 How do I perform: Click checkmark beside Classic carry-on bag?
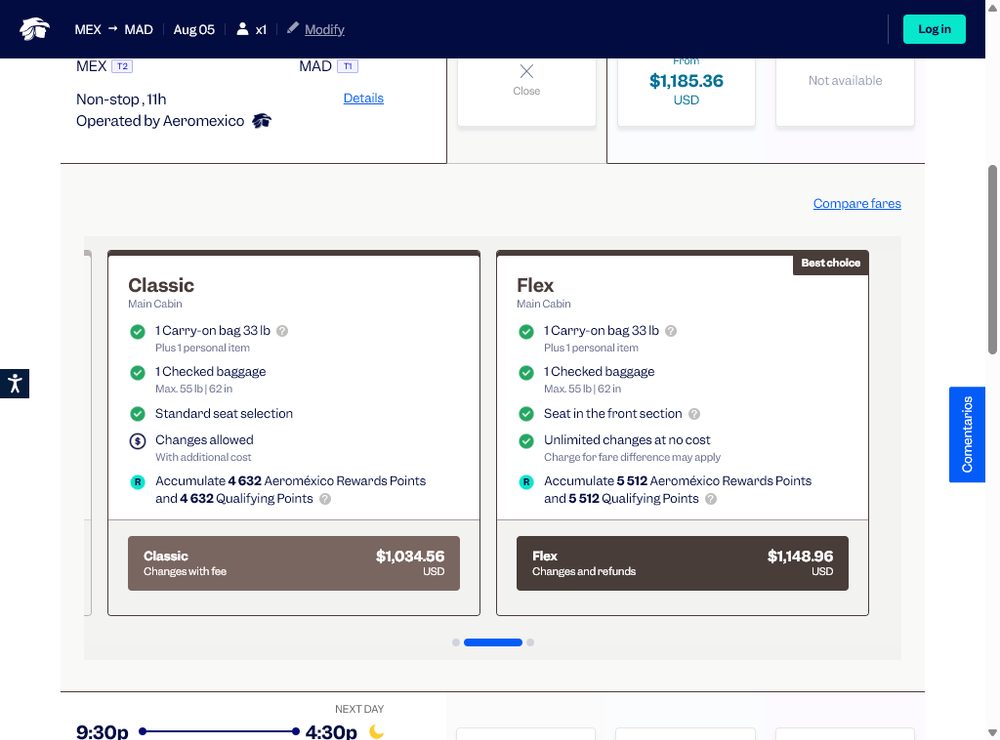click(137, 332)
